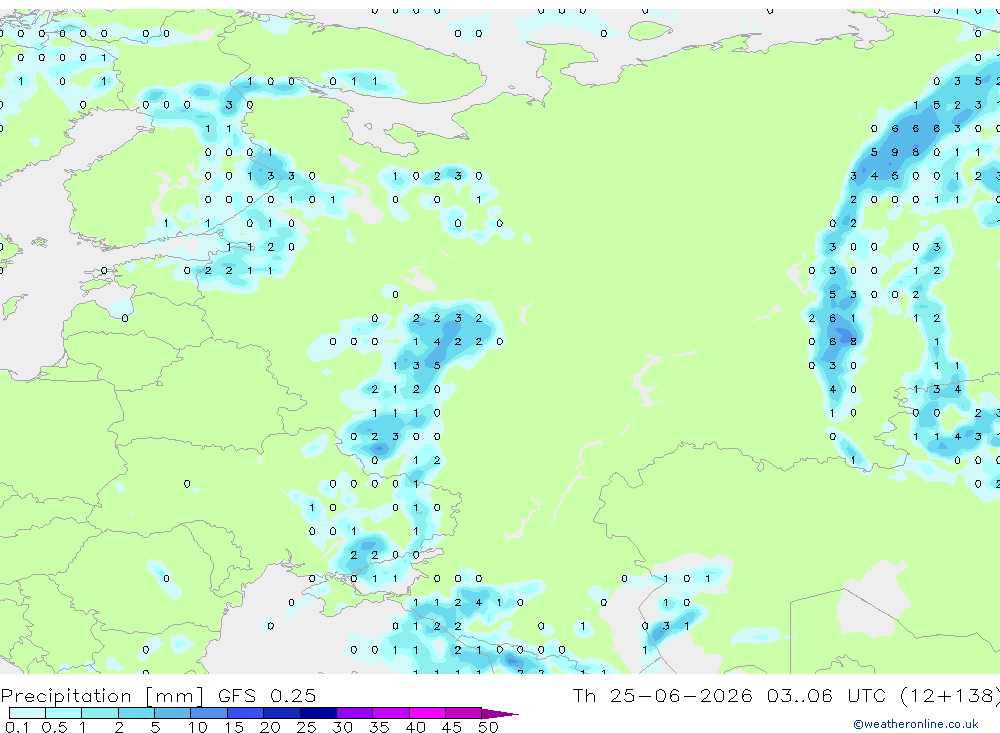Click the 0.1–0.5 mm legend swatch

click(x=27, y=713)
